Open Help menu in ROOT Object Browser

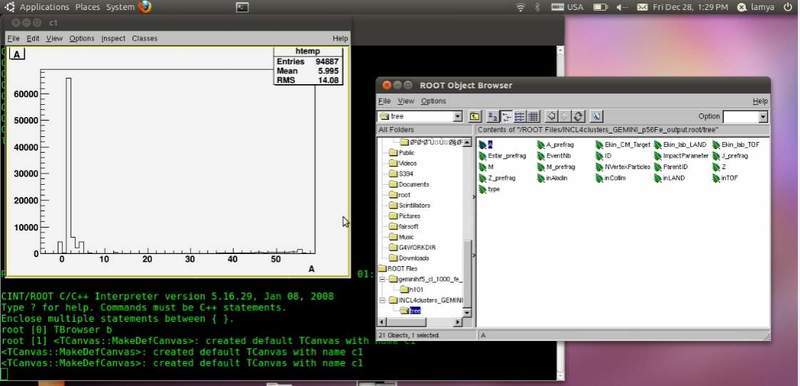point(760,101)
